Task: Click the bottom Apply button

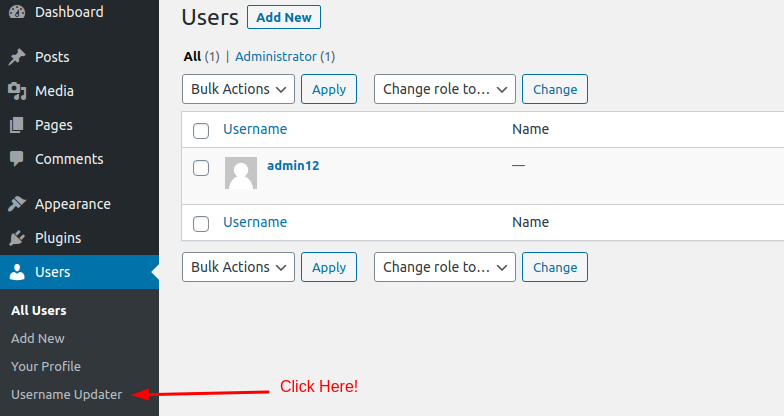Action: [x=329, y=267]
